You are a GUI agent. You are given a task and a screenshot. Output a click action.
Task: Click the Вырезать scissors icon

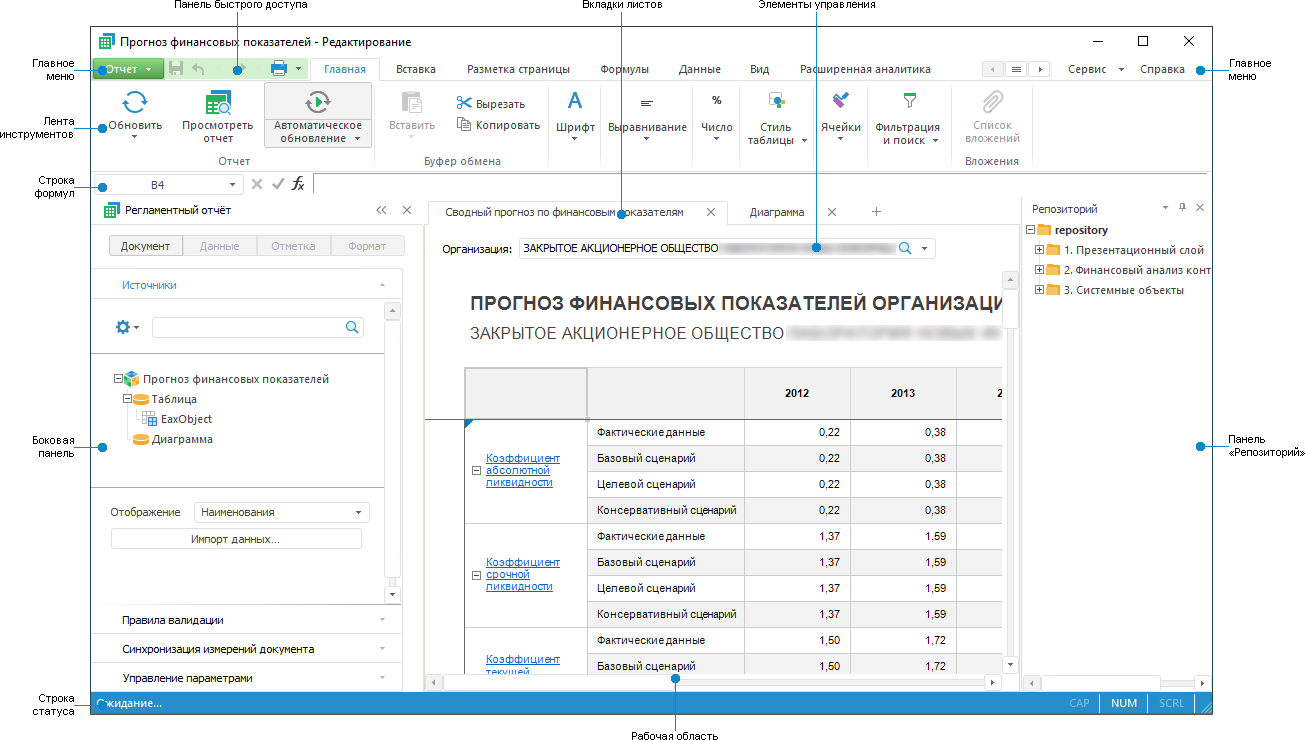point(464,103)
